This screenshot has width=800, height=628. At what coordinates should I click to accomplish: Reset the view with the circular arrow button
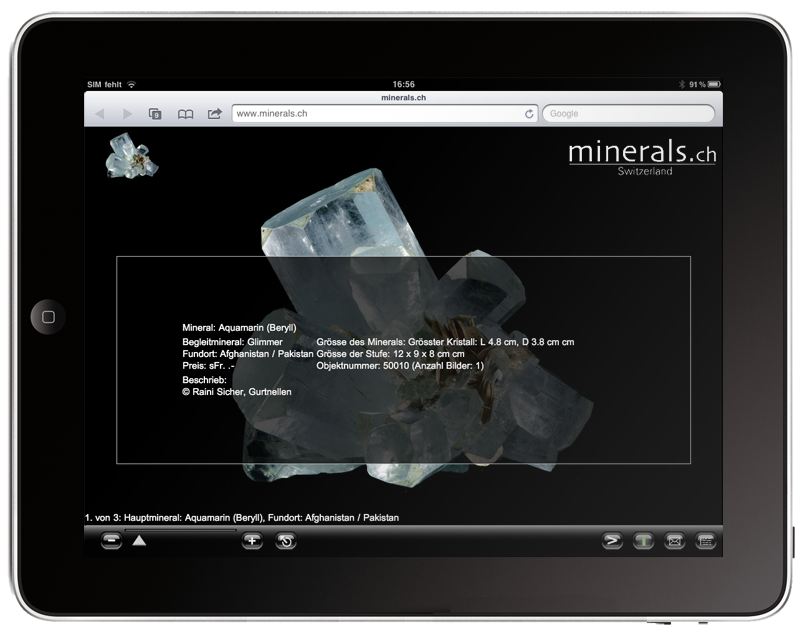pyautogui.click(x=286, y=541)
